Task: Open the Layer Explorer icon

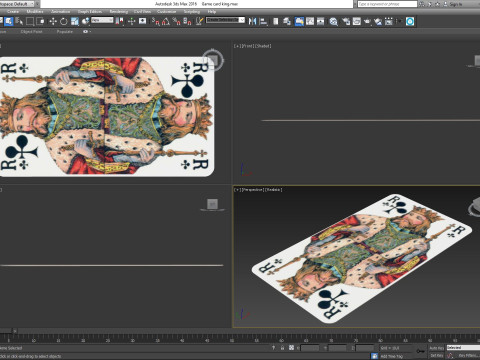Action: point(287,21)
